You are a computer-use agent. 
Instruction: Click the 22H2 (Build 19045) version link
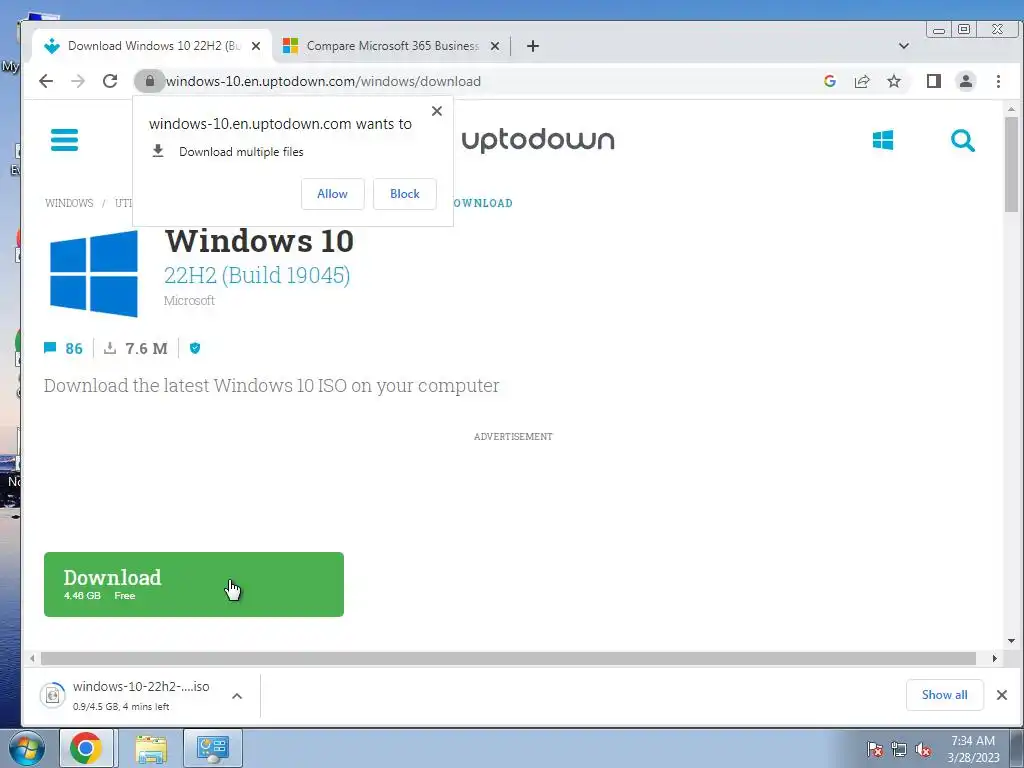257,275
